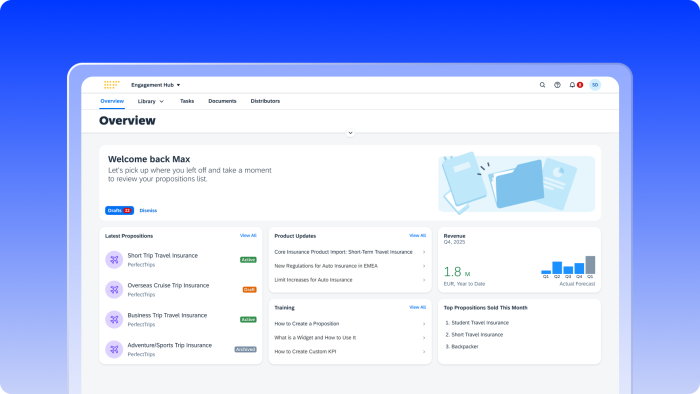Collapse header using chevron below Overview title
Screen dimensions: 700x394
(x=350, y=133)
